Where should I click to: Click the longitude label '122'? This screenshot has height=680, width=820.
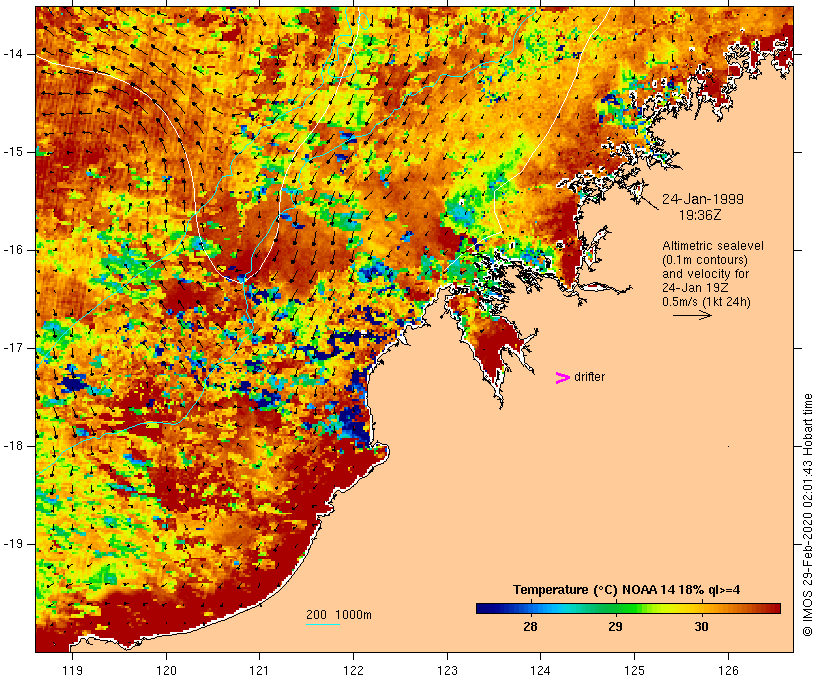pyautogui.click(x=354, y=670)
